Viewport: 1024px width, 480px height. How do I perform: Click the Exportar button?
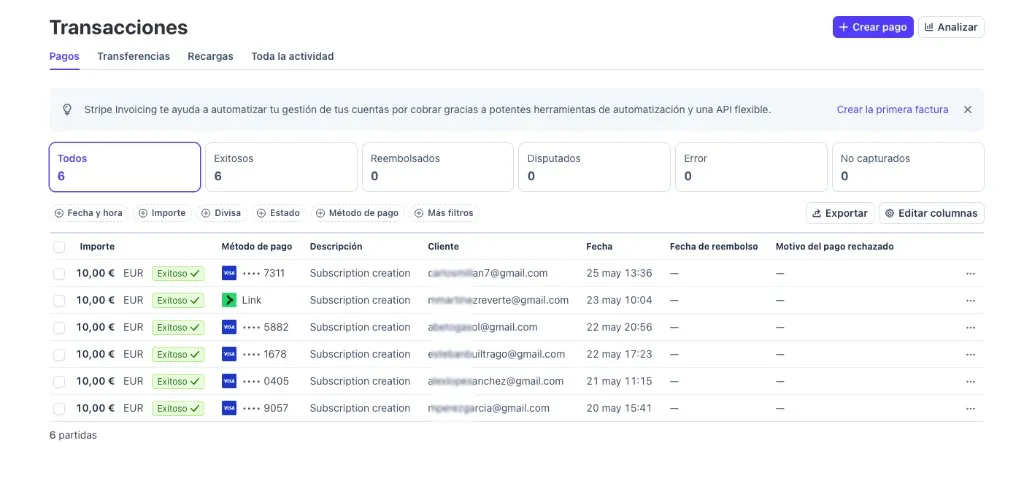click(x=840, y=213)
